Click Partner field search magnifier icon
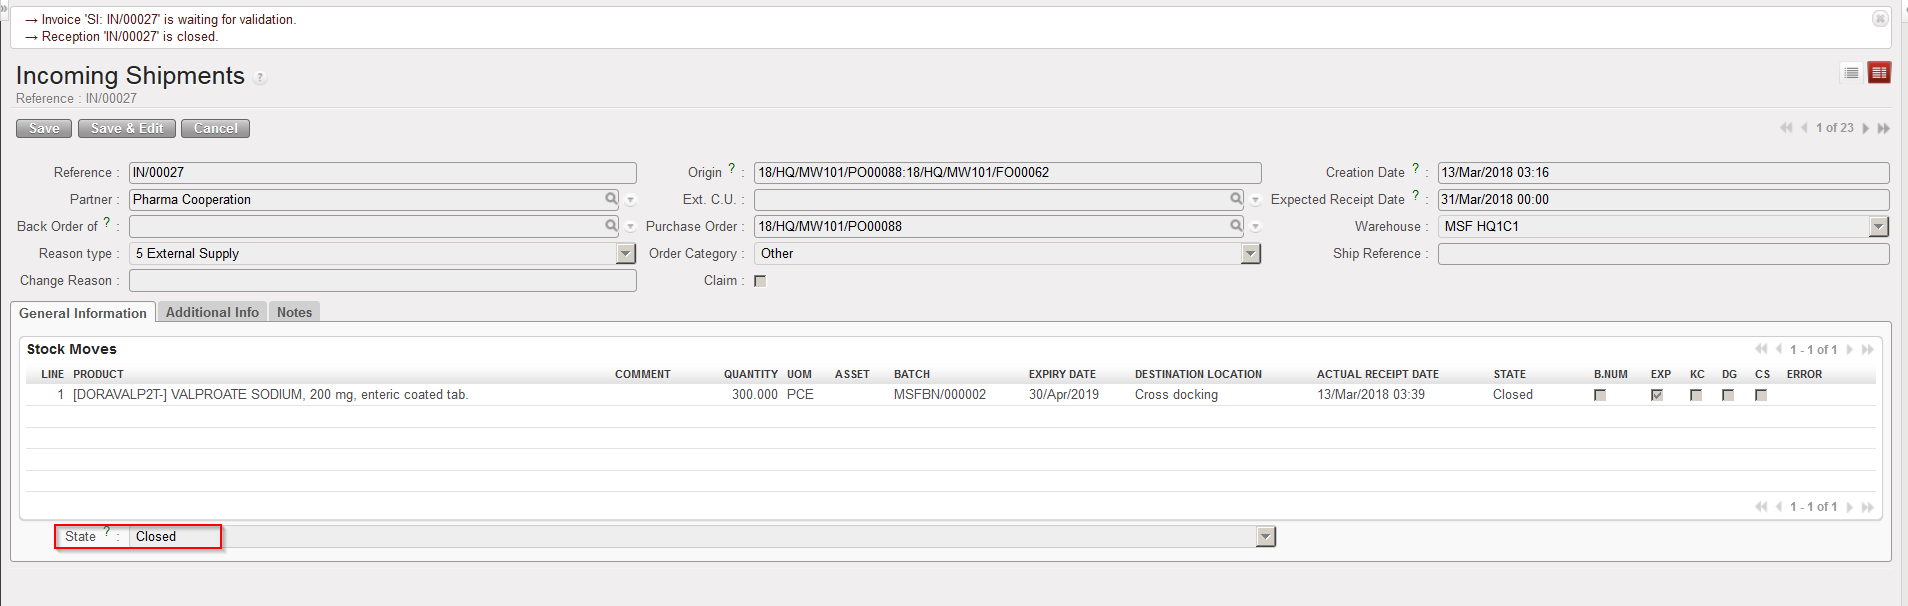This screenshot has width=1908, height=606. pyautogui.click(x=611, y=199)
